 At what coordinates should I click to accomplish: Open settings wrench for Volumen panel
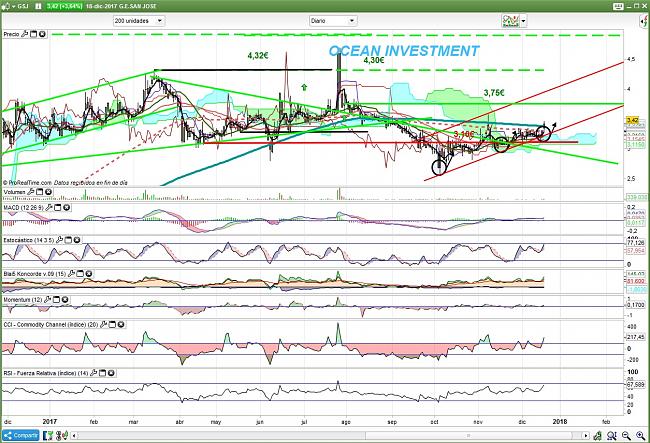[x=31, y=192]
